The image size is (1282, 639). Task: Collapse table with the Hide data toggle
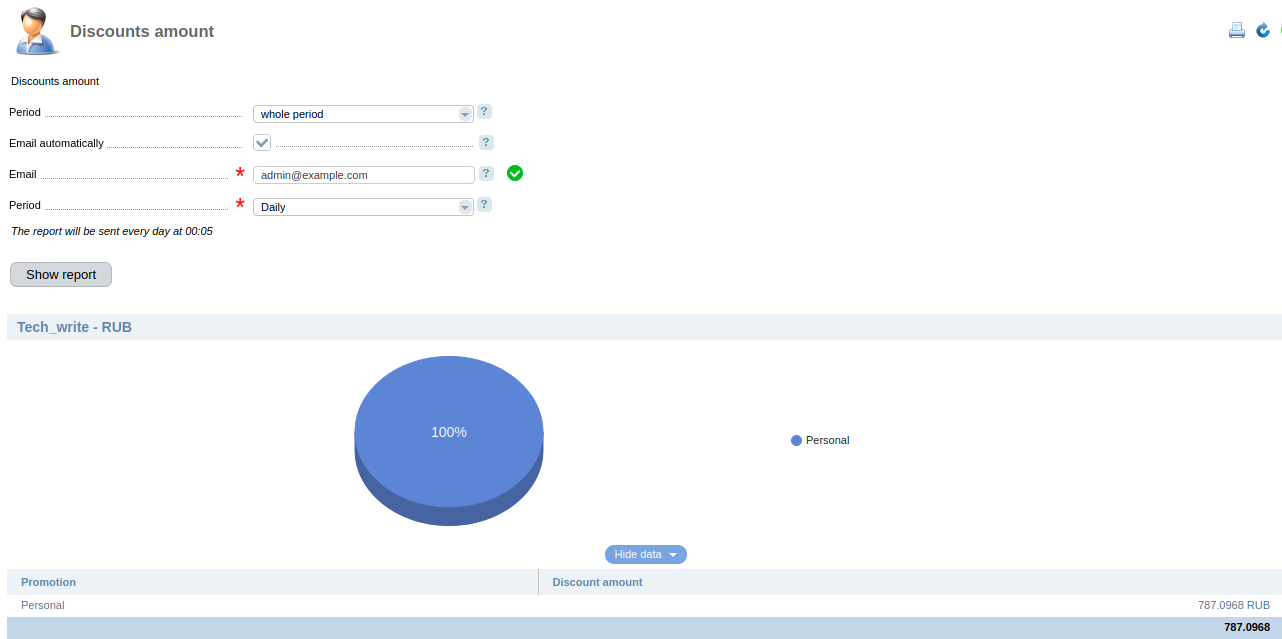[646, 554]
